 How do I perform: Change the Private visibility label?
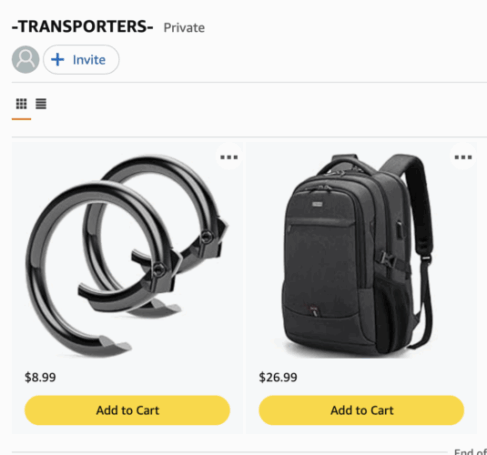click(184, 28)
